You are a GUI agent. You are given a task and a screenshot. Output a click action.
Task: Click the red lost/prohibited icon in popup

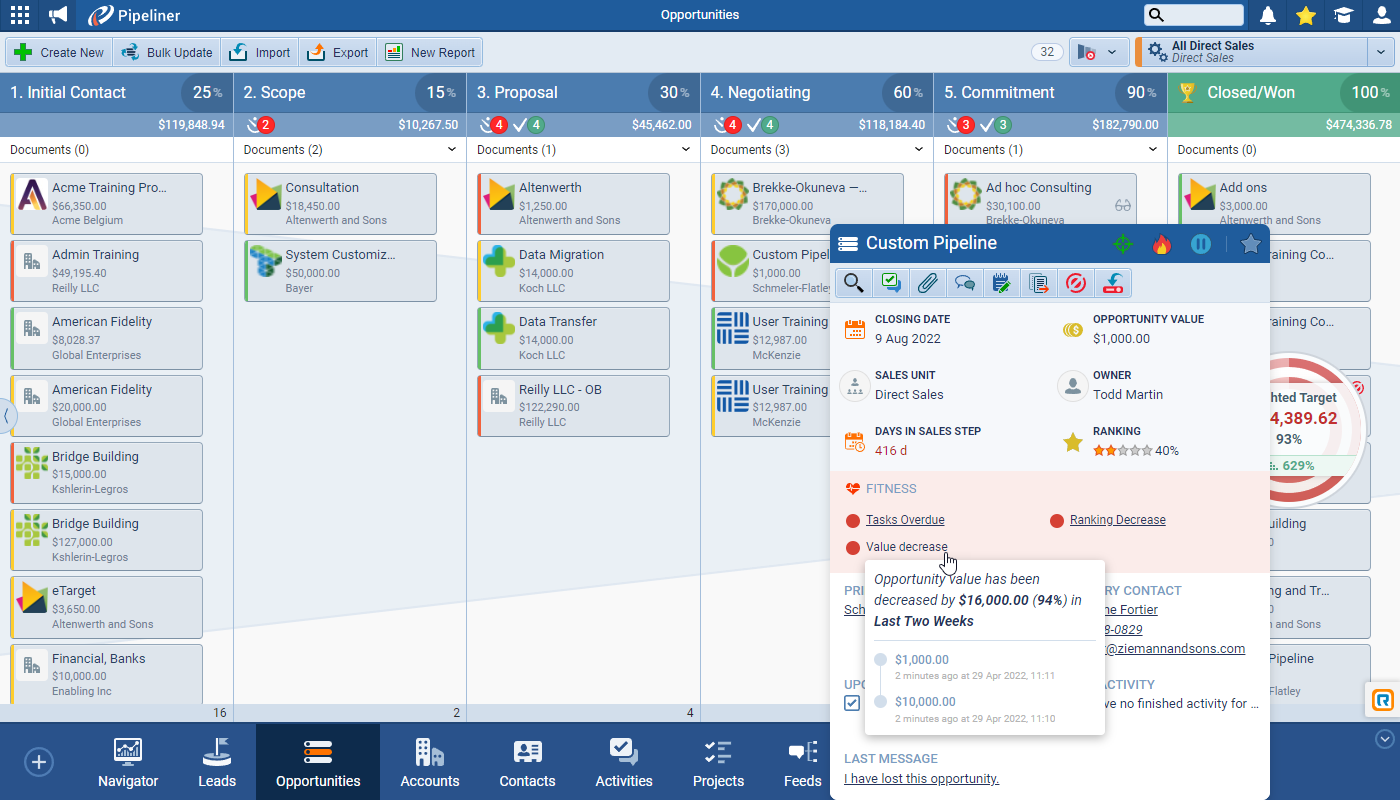click(x=1076, y=284)
